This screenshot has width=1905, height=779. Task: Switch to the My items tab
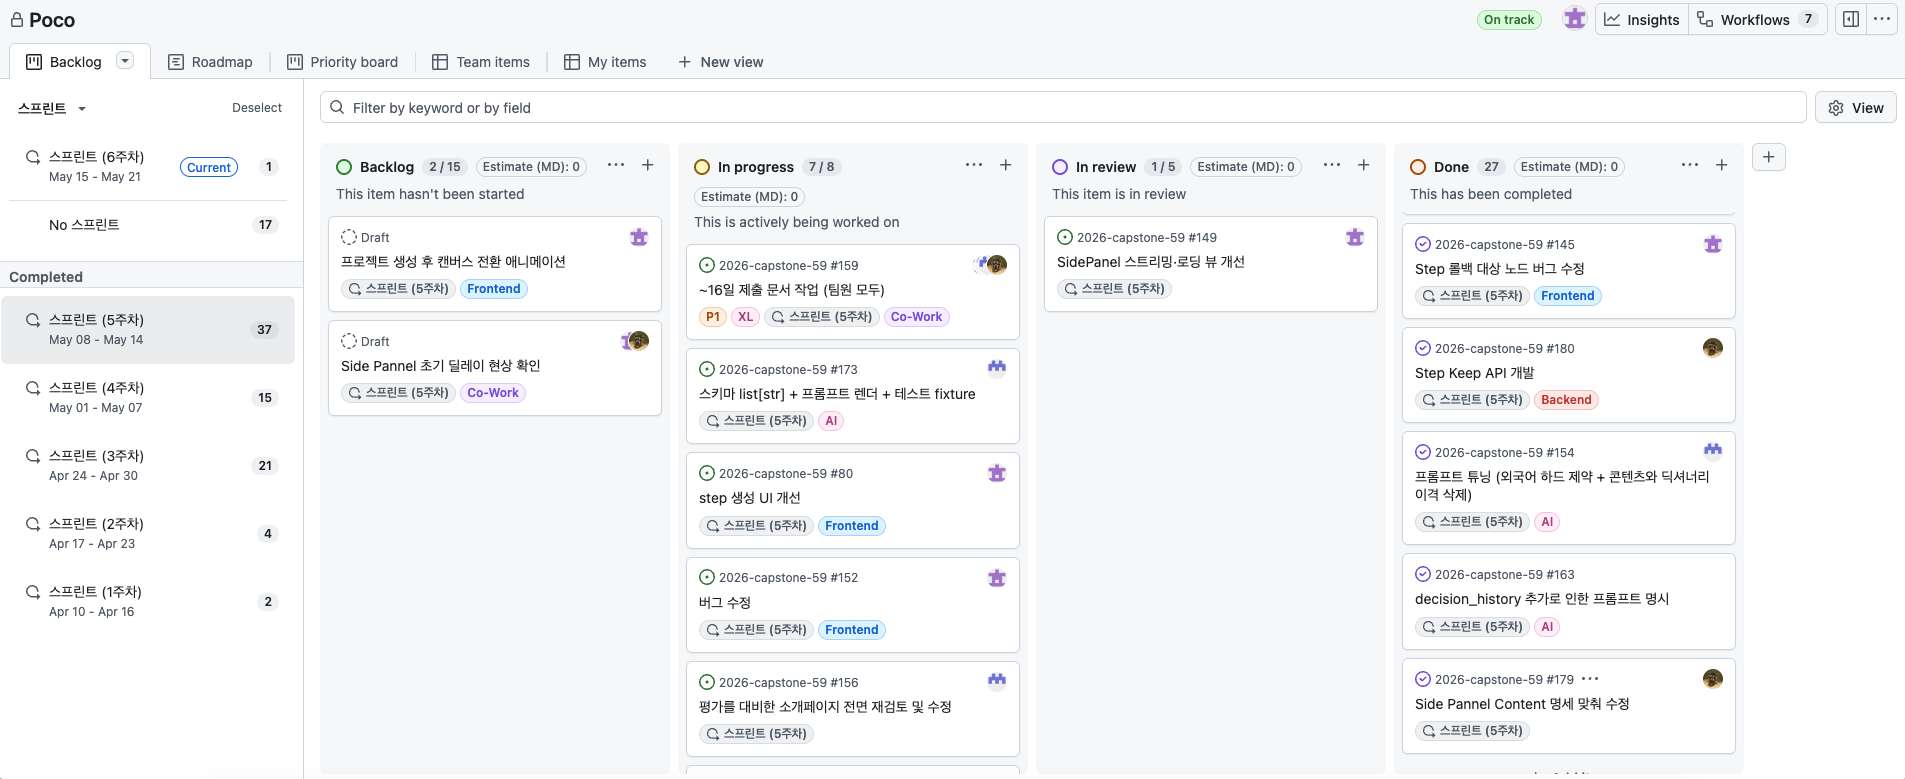(605, 62)
